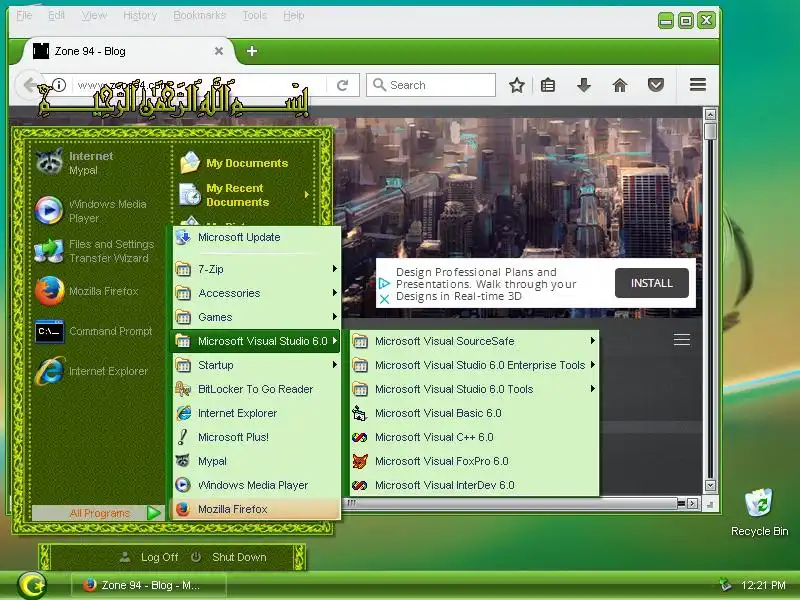Click the INSTALL ad button

coord(652,283)
